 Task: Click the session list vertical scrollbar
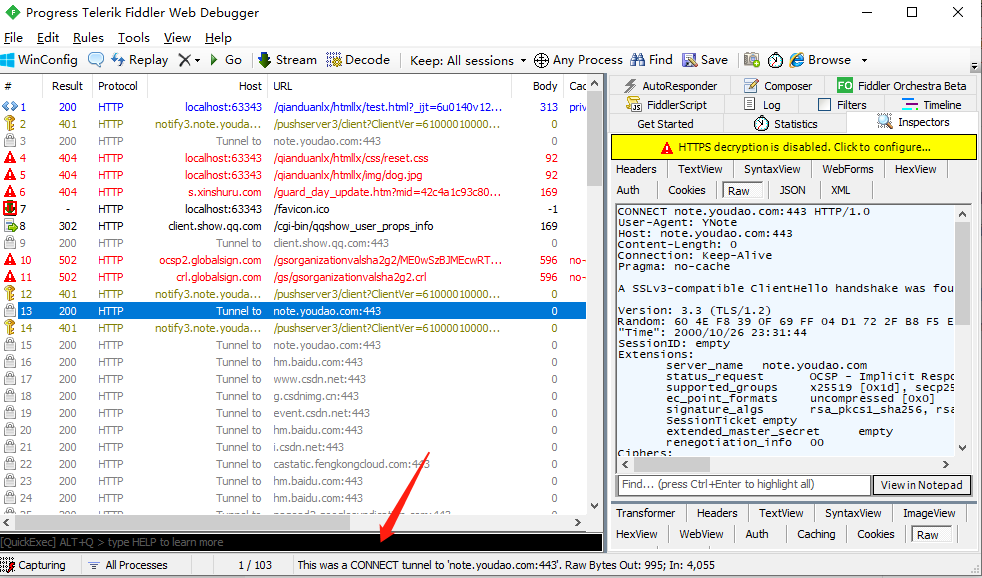[594, 294]
